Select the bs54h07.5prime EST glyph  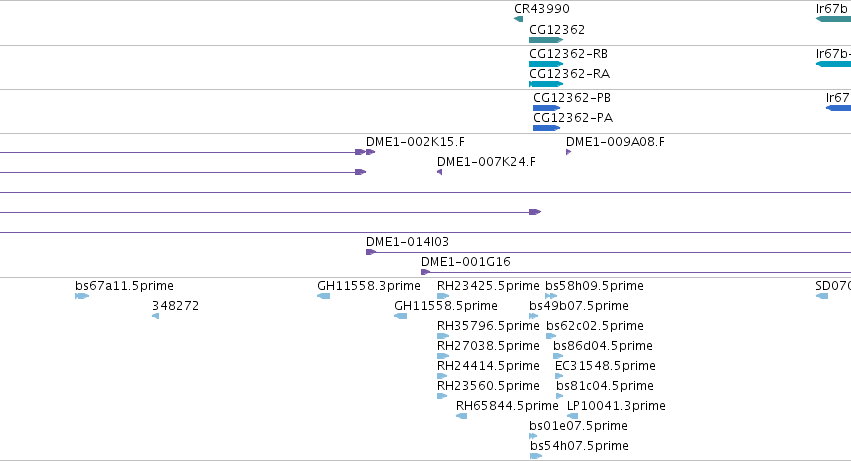pyautogui.click(x=536, y=456)
